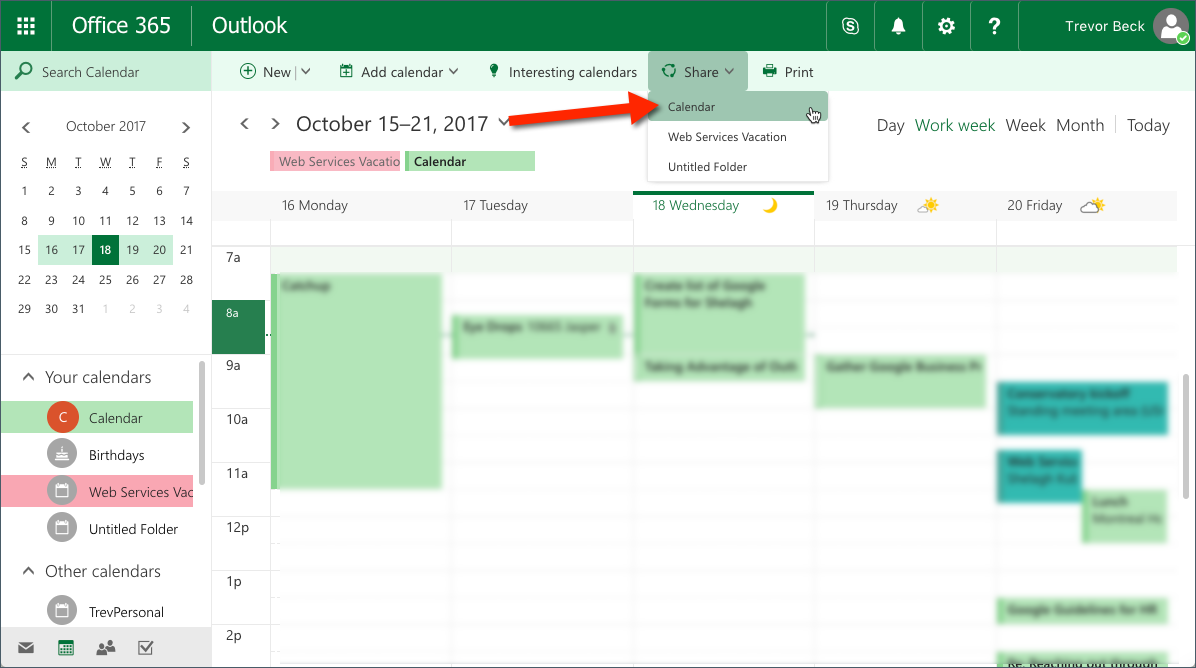Select day 25 in the mini calendar
1196x668 pixels.
[x=105, y=280]
